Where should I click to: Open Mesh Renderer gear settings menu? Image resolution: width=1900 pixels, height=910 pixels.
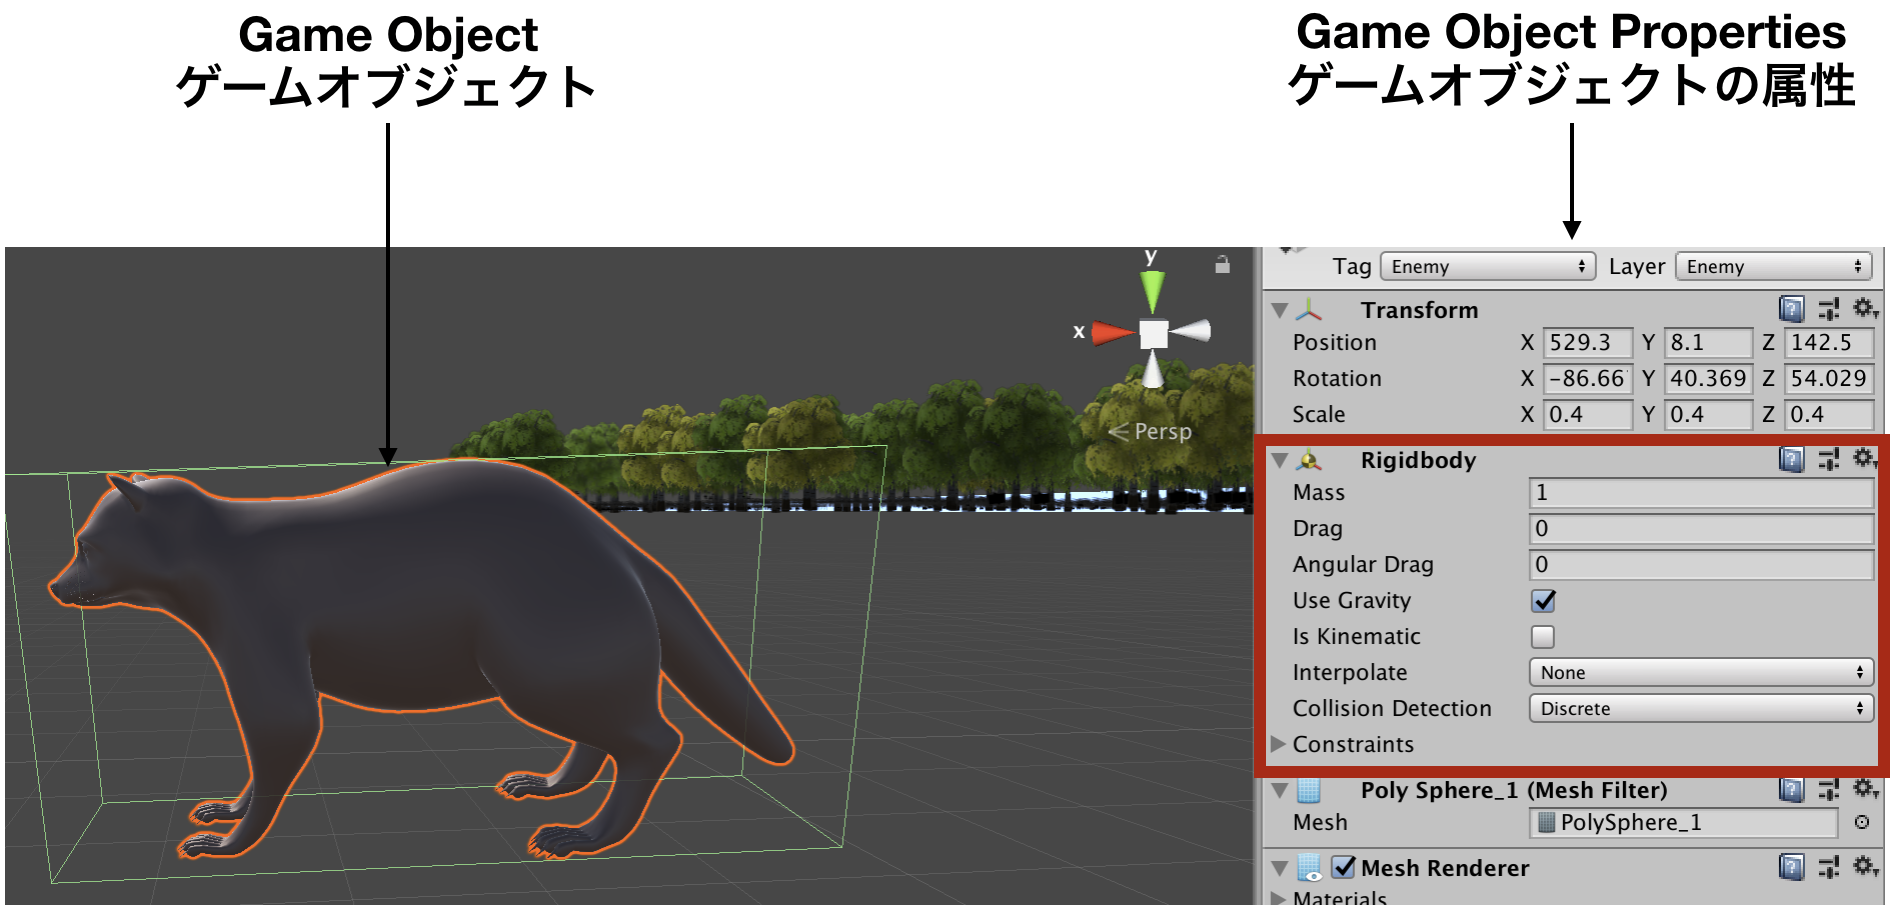1865,866
